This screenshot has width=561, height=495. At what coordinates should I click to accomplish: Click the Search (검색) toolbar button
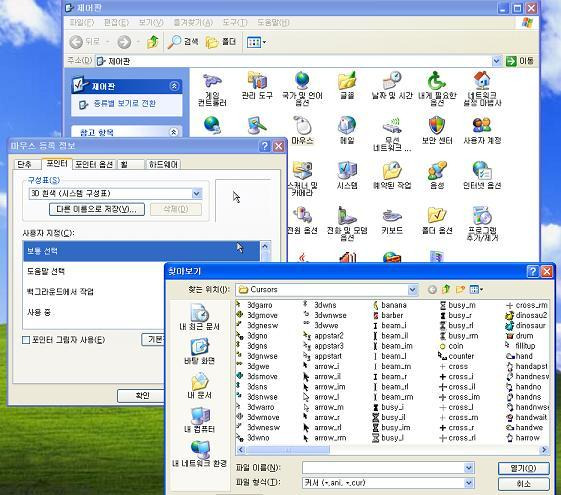click(x=183, y=42)
